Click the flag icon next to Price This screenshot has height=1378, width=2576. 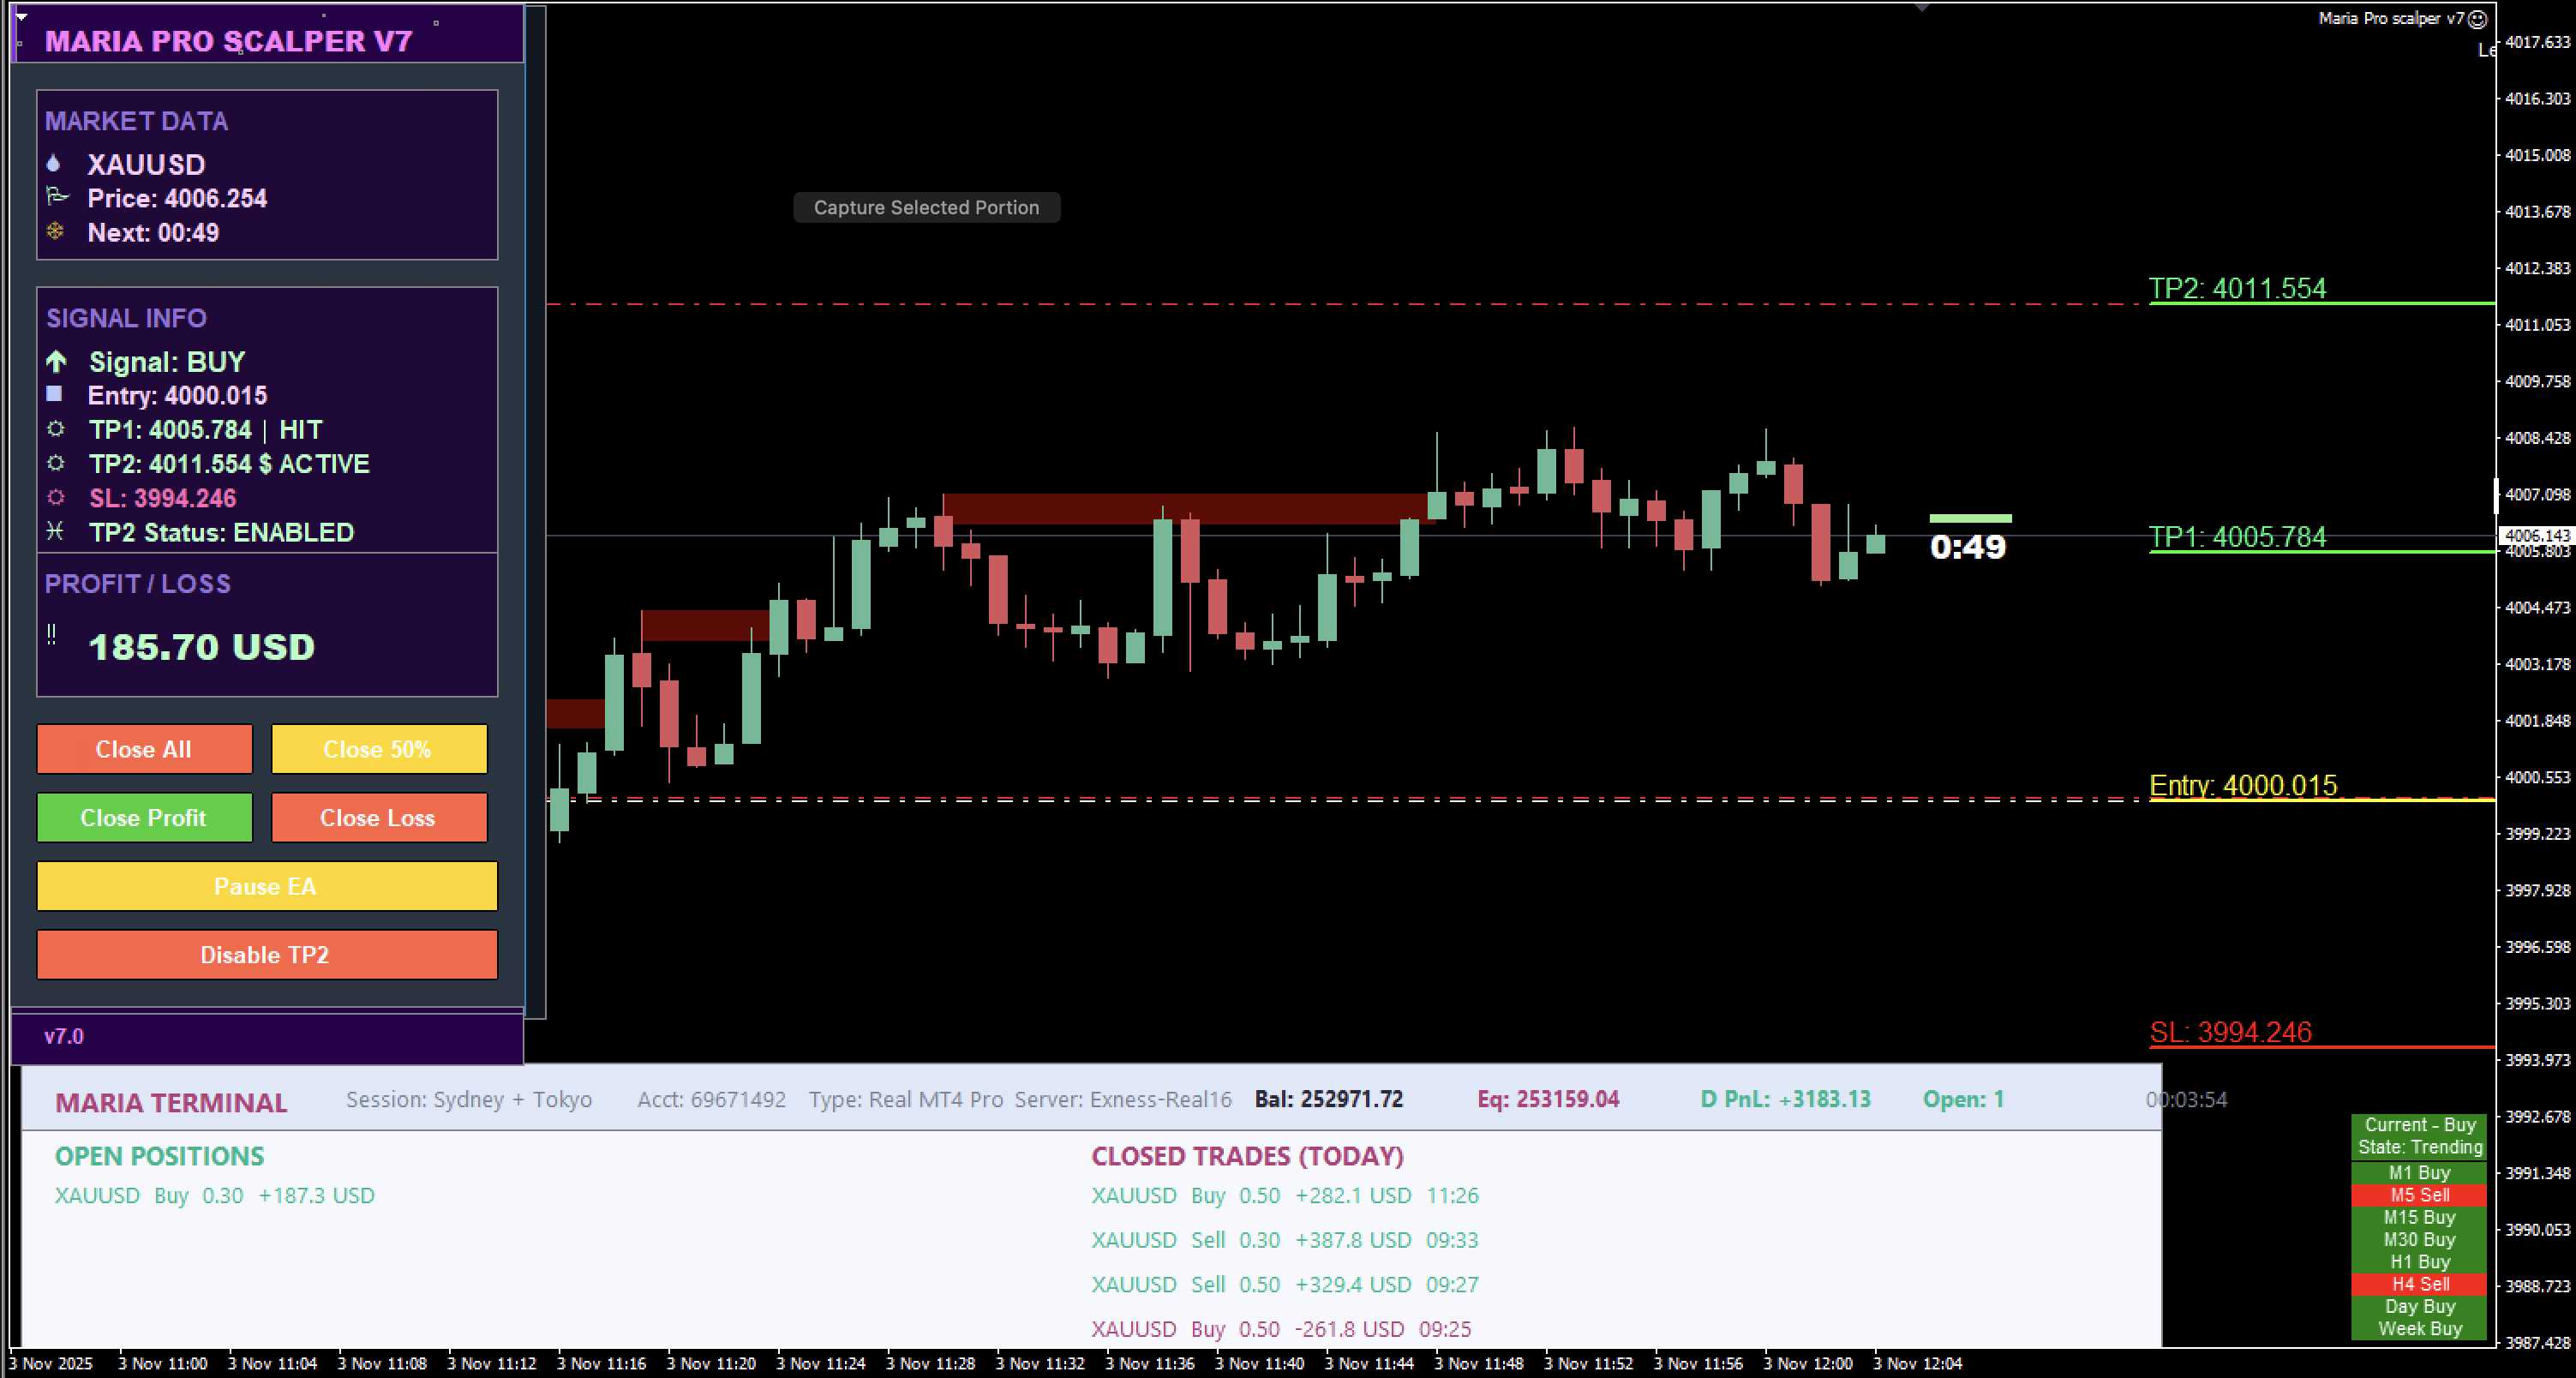(56, 197)
